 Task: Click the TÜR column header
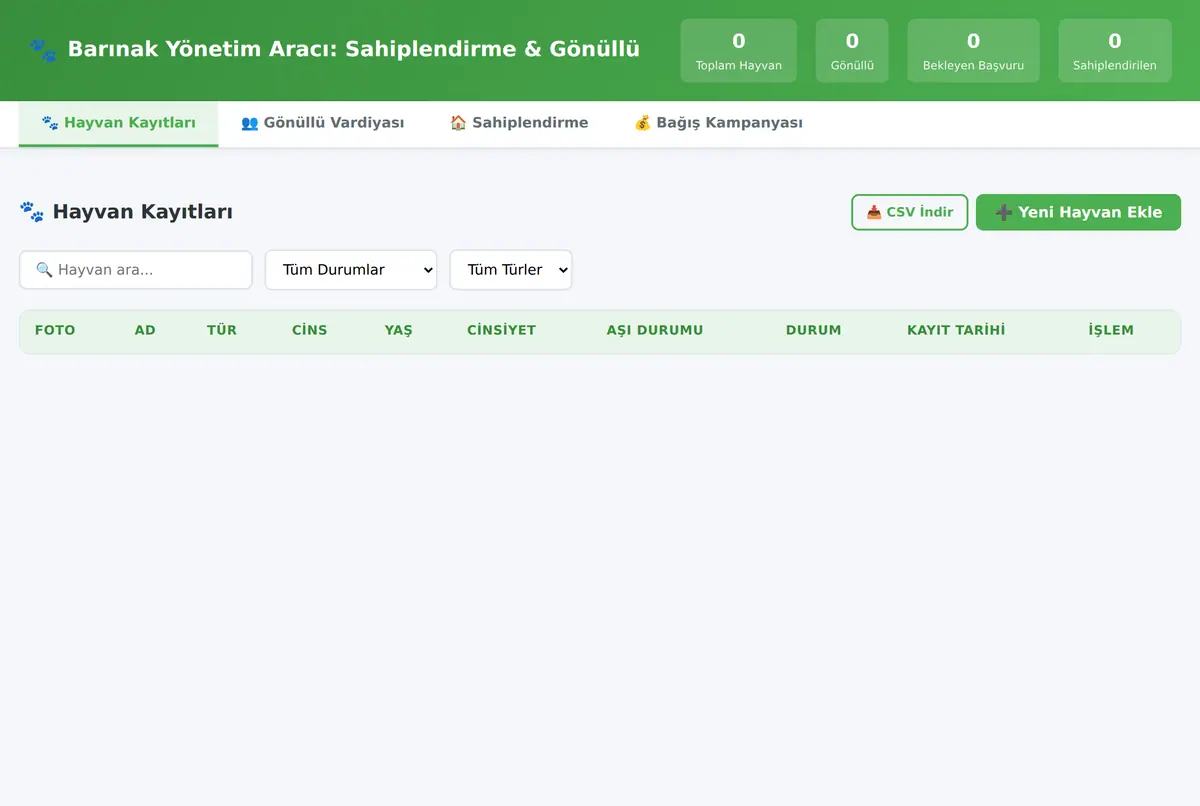tap(222, 330)
